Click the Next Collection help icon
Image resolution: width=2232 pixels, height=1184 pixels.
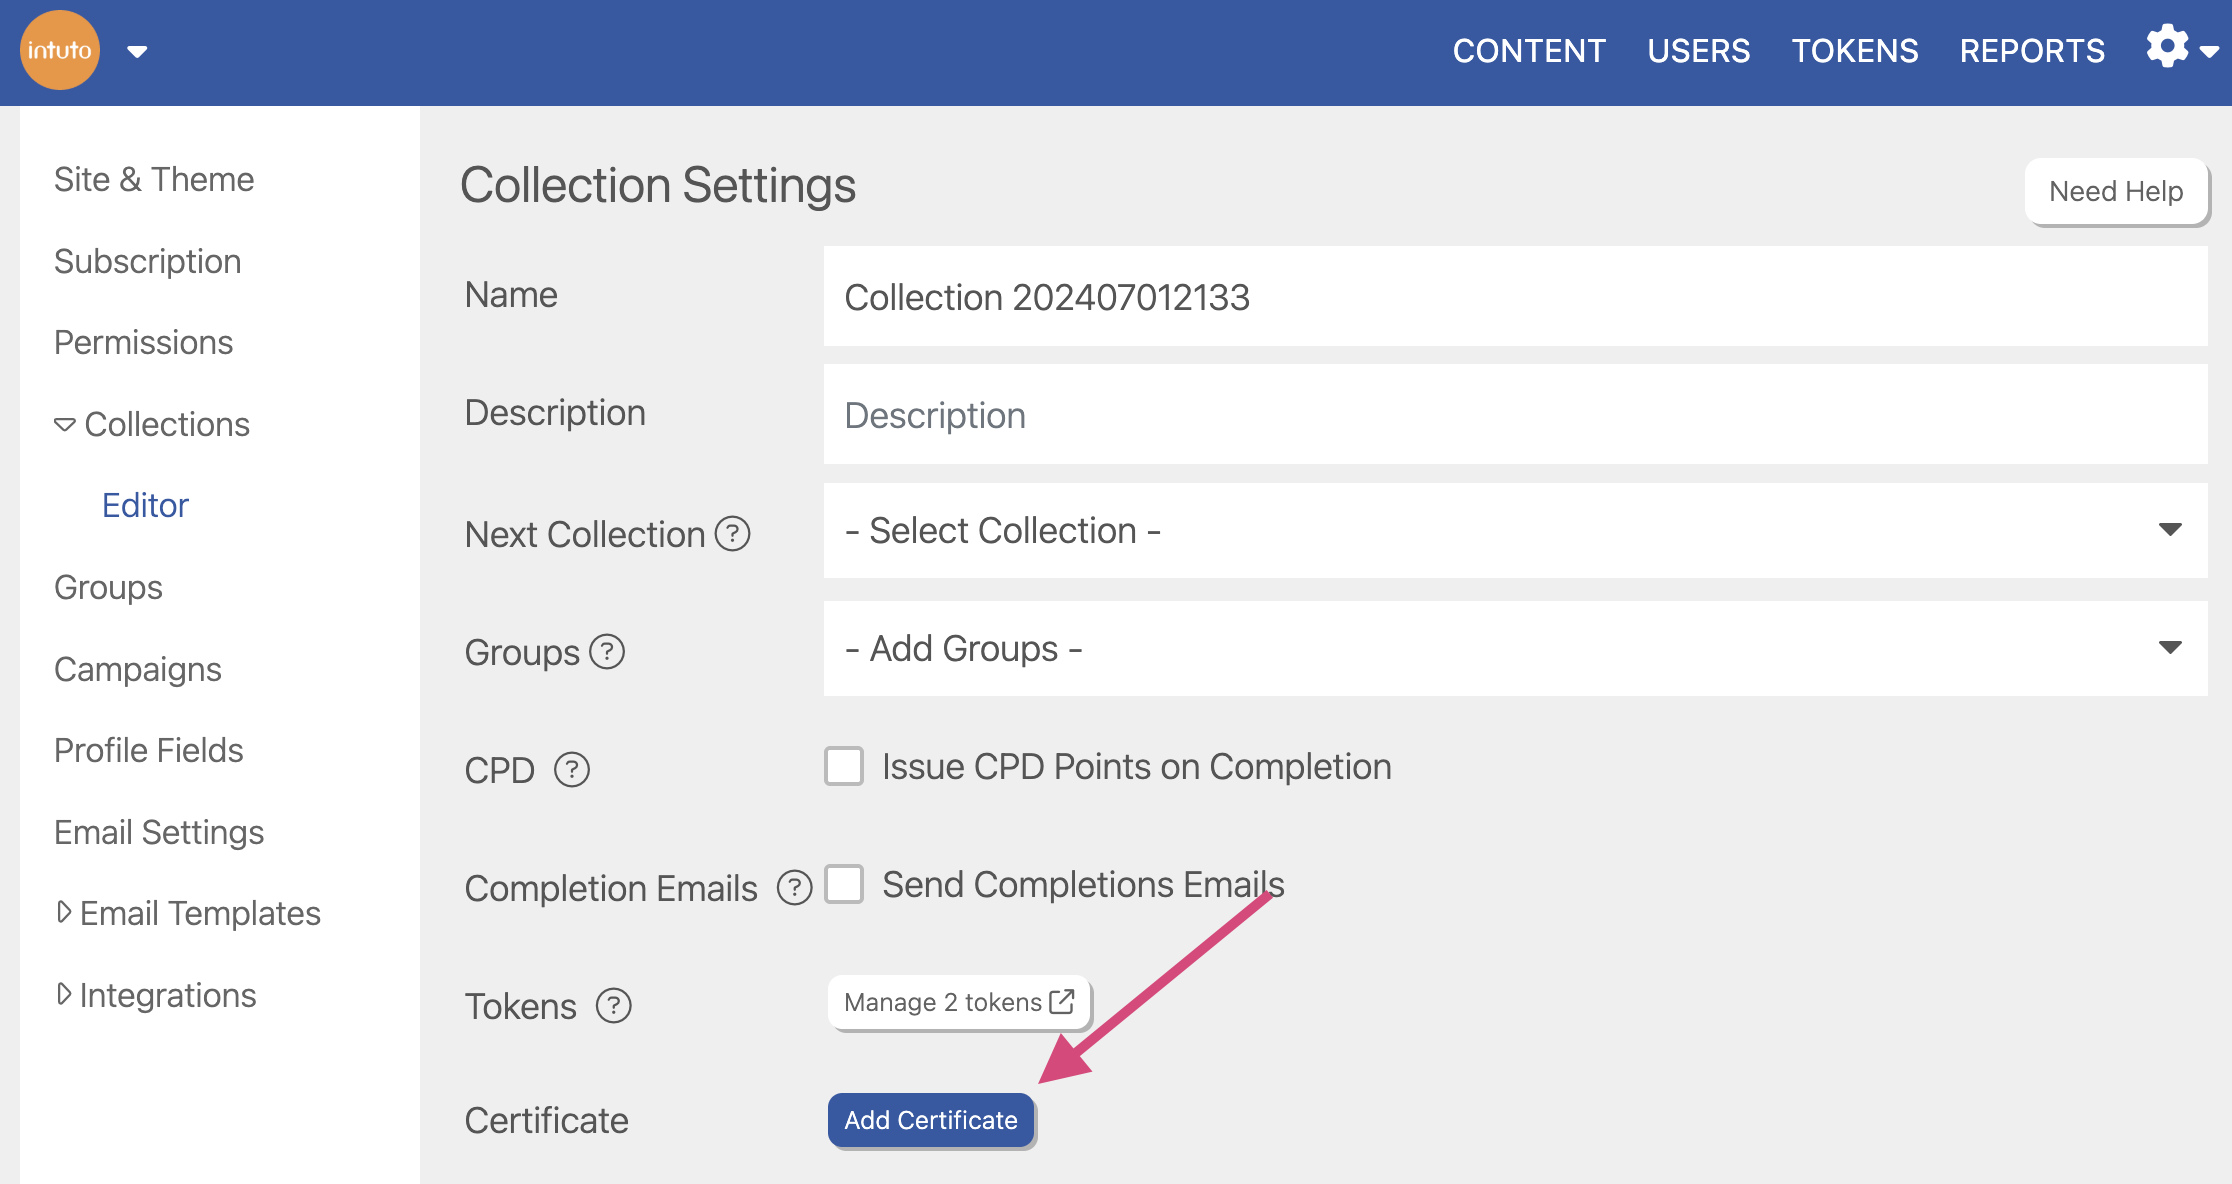(x=732, y=534)
